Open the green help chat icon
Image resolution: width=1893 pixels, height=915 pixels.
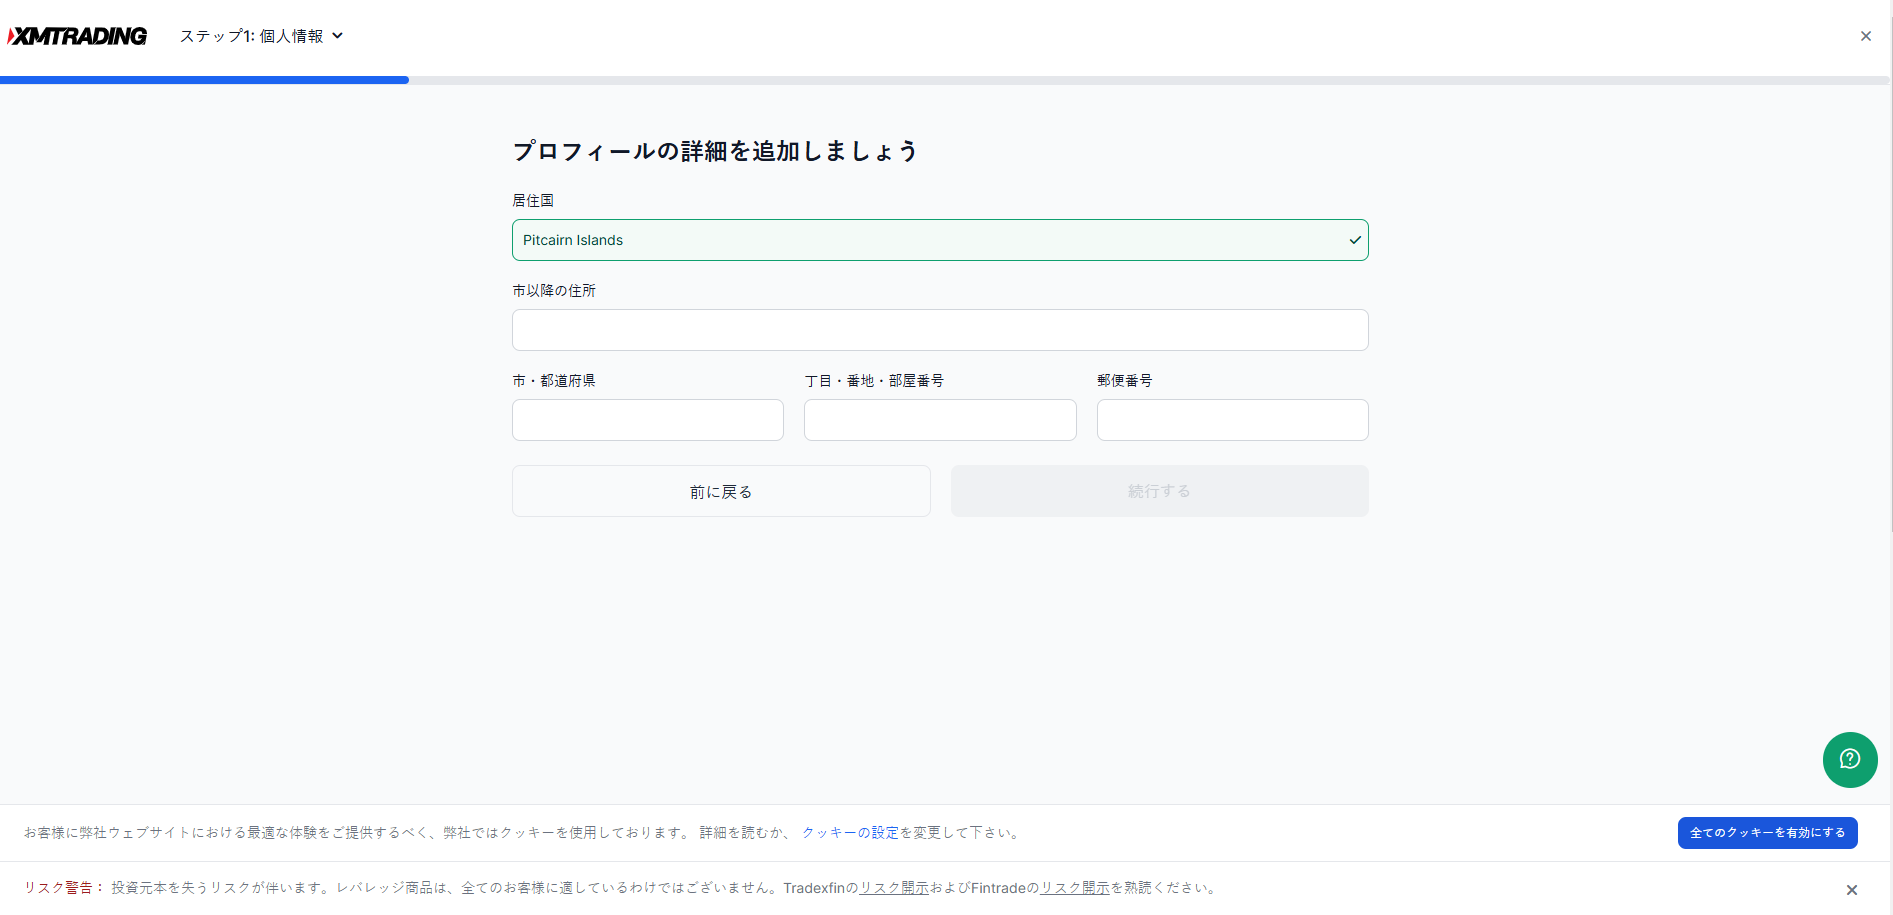coord(1850,760)
